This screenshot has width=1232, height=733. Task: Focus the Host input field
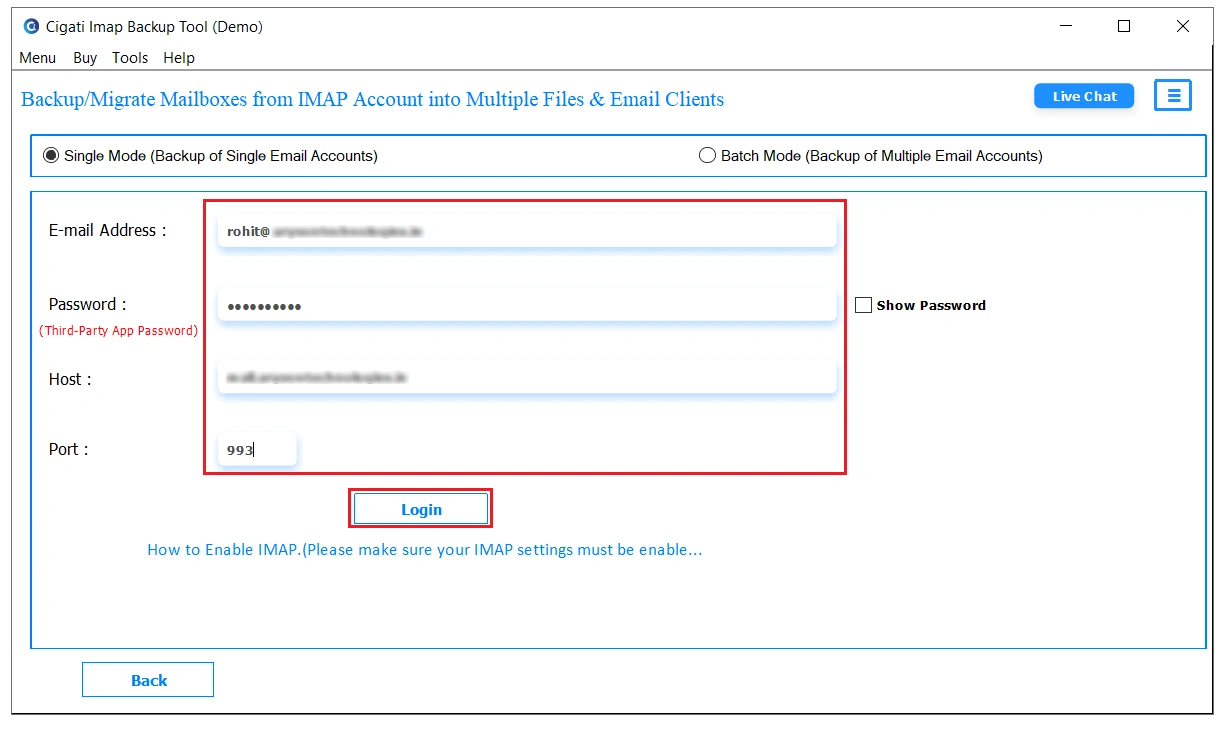(527, 377)
